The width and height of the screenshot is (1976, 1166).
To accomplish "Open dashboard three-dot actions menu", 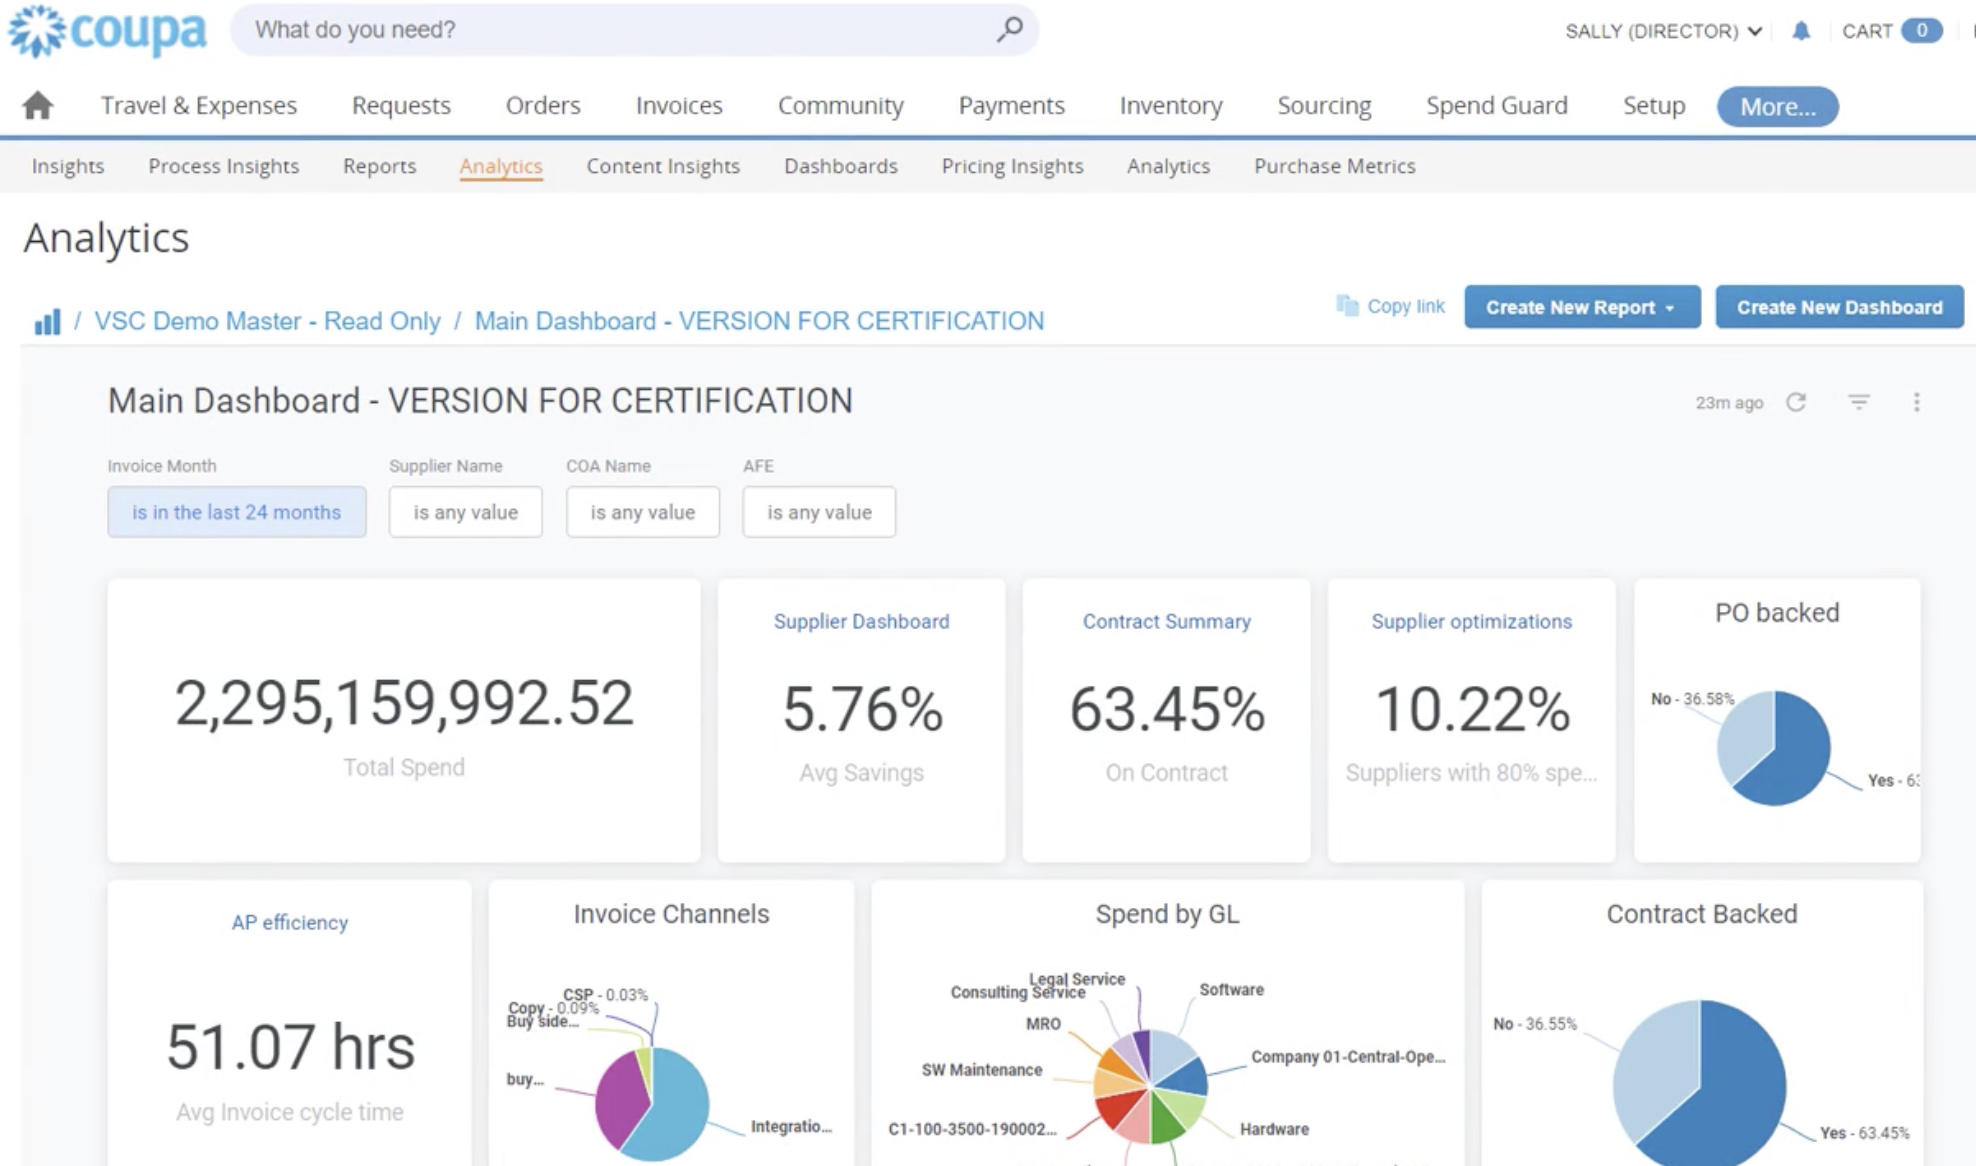I will point(1916,402).
